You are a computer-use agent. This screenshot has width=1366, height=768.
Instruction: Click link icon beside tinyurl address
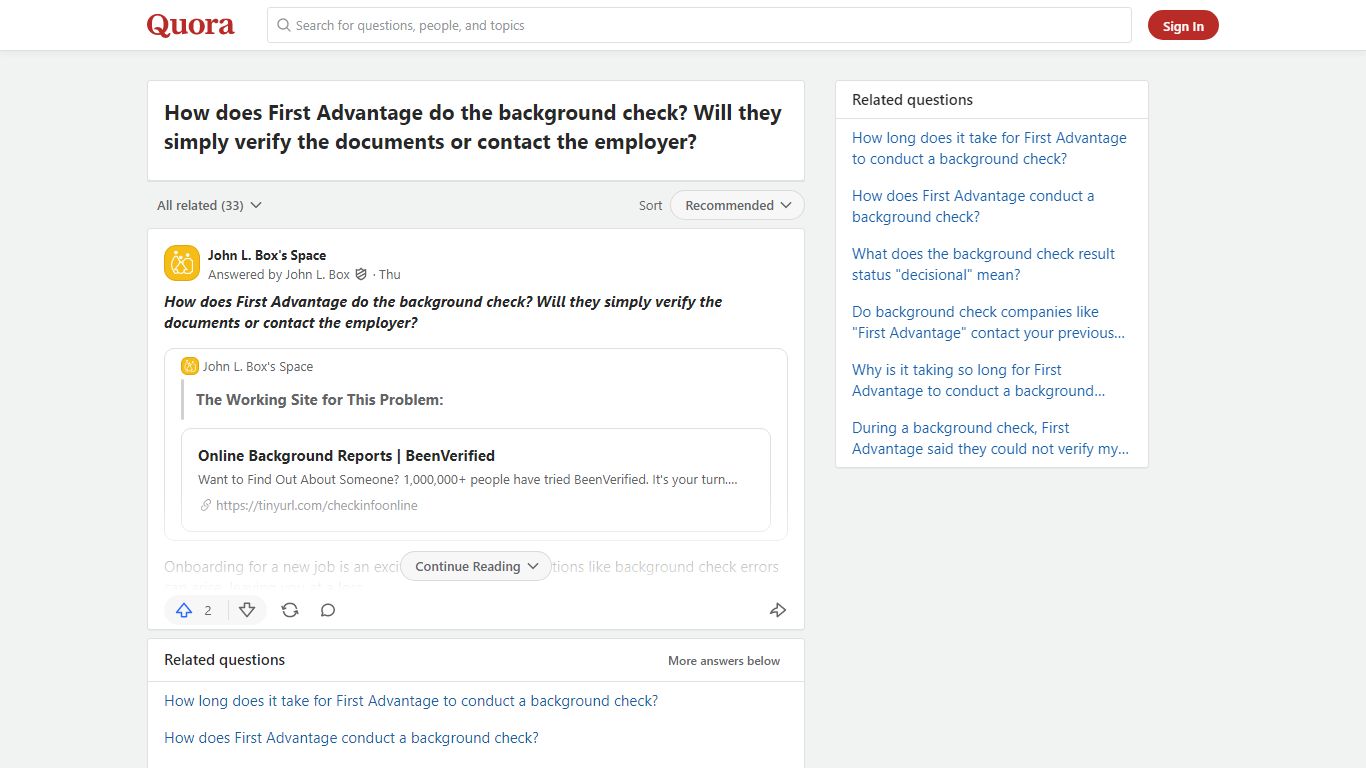click(x=206, y=505)
